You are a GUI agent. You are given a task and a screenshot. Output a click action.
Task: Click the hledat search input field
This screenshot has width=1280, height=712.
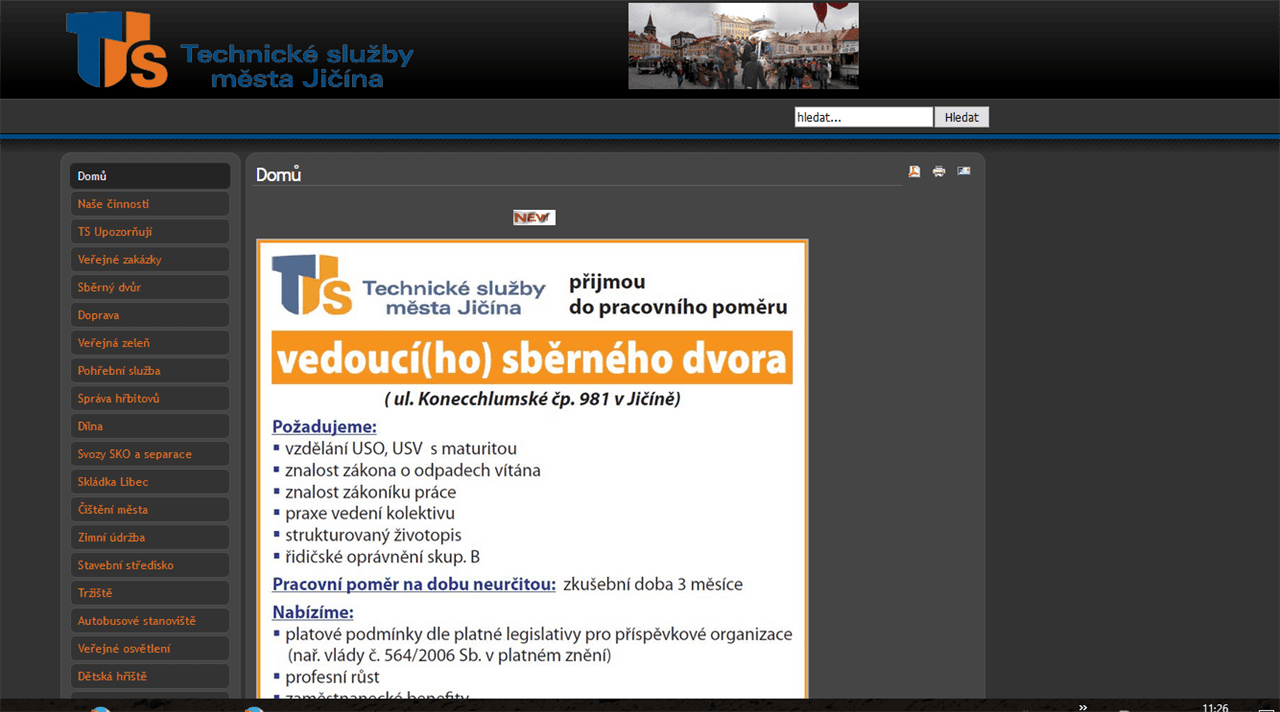click(x=863, y=117)
